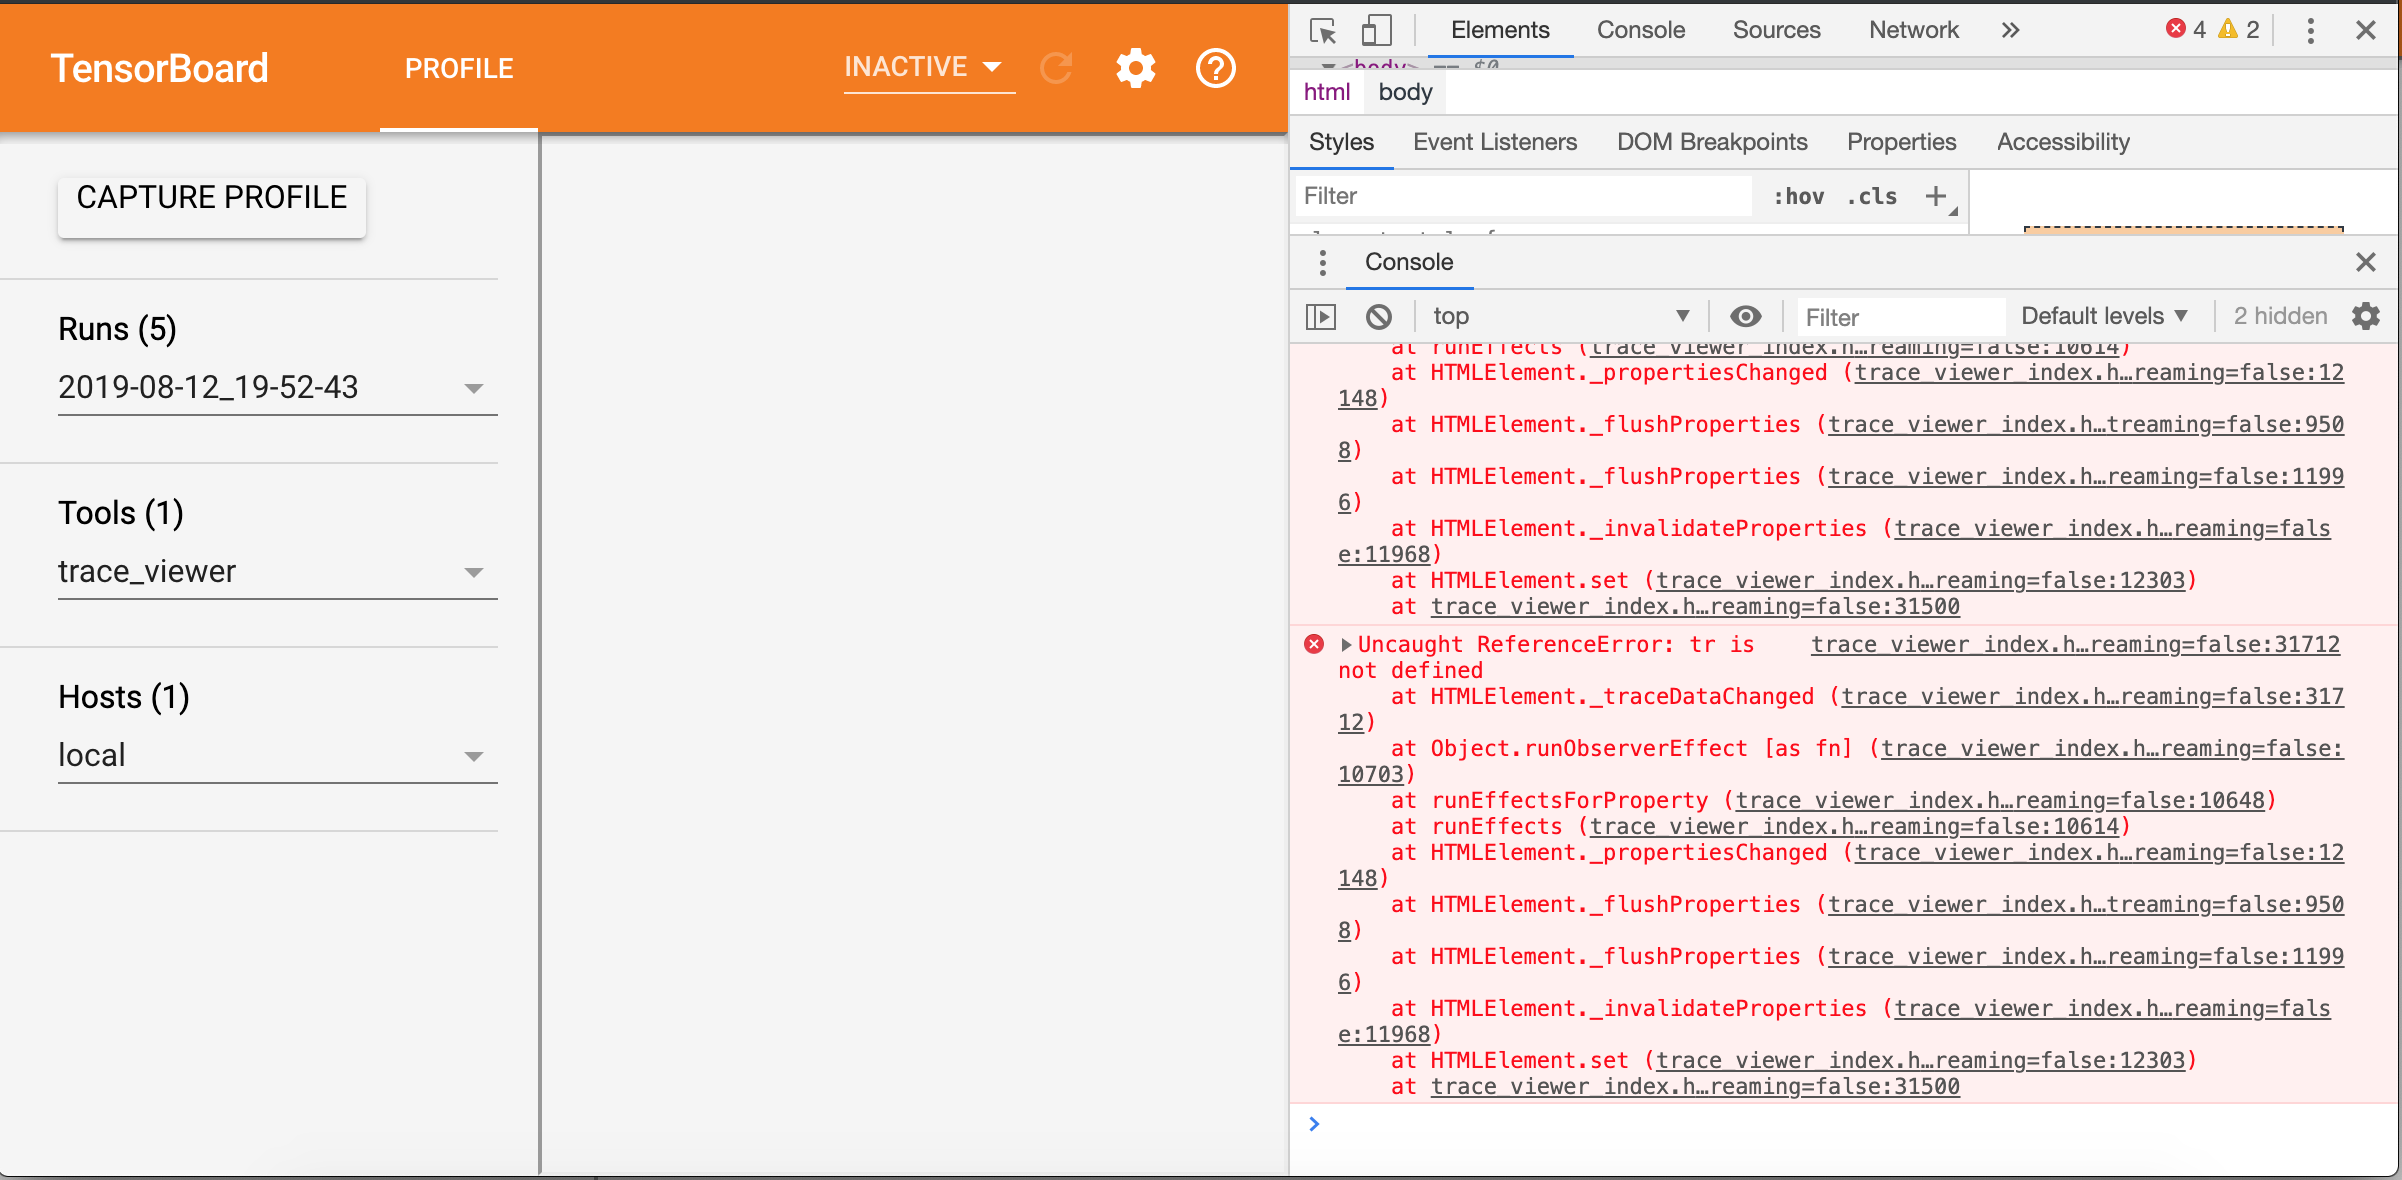The width and height of the screenshot is (2402, 1180).
Task: Expand the Uncaught ReferenceError details
Action: (1346, 644)
